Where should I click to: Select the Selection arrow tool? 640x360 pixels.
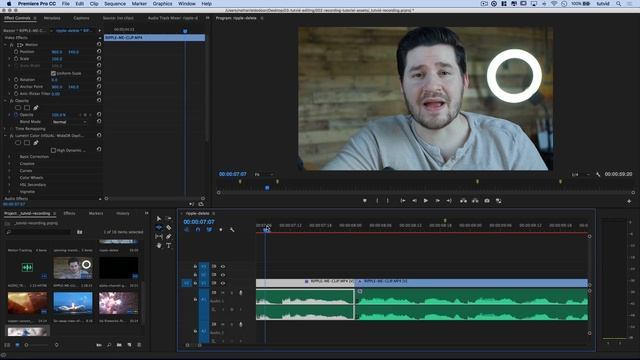[x=159, y=219]
